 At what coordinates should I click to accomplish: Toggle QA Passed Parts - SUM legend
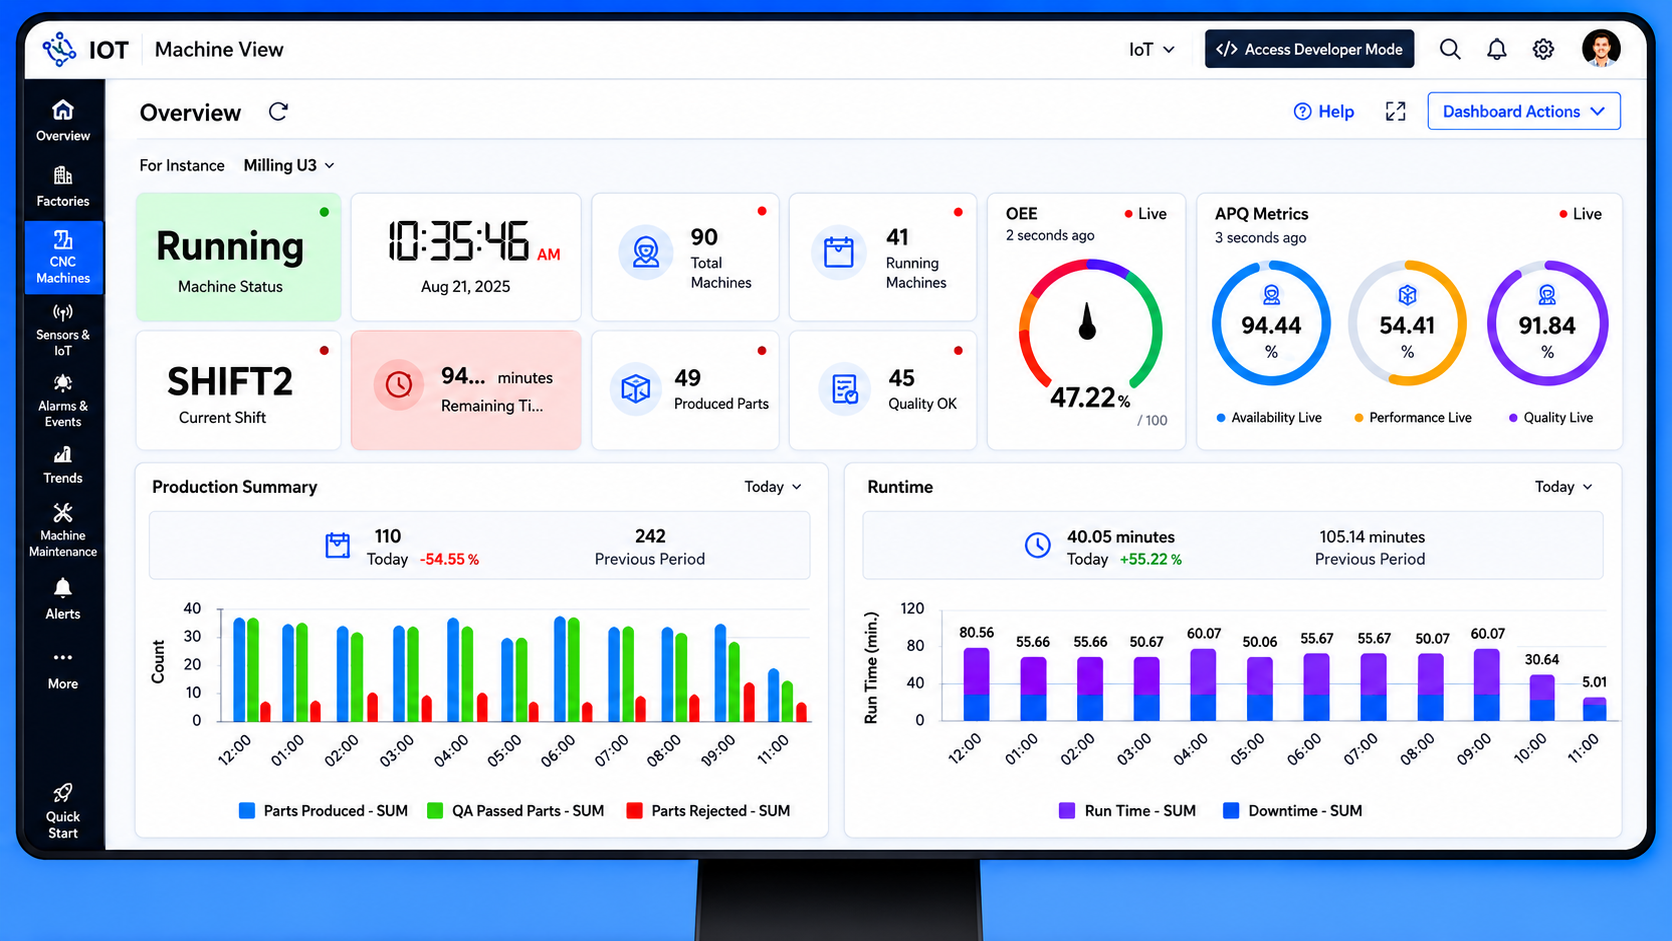515,811
